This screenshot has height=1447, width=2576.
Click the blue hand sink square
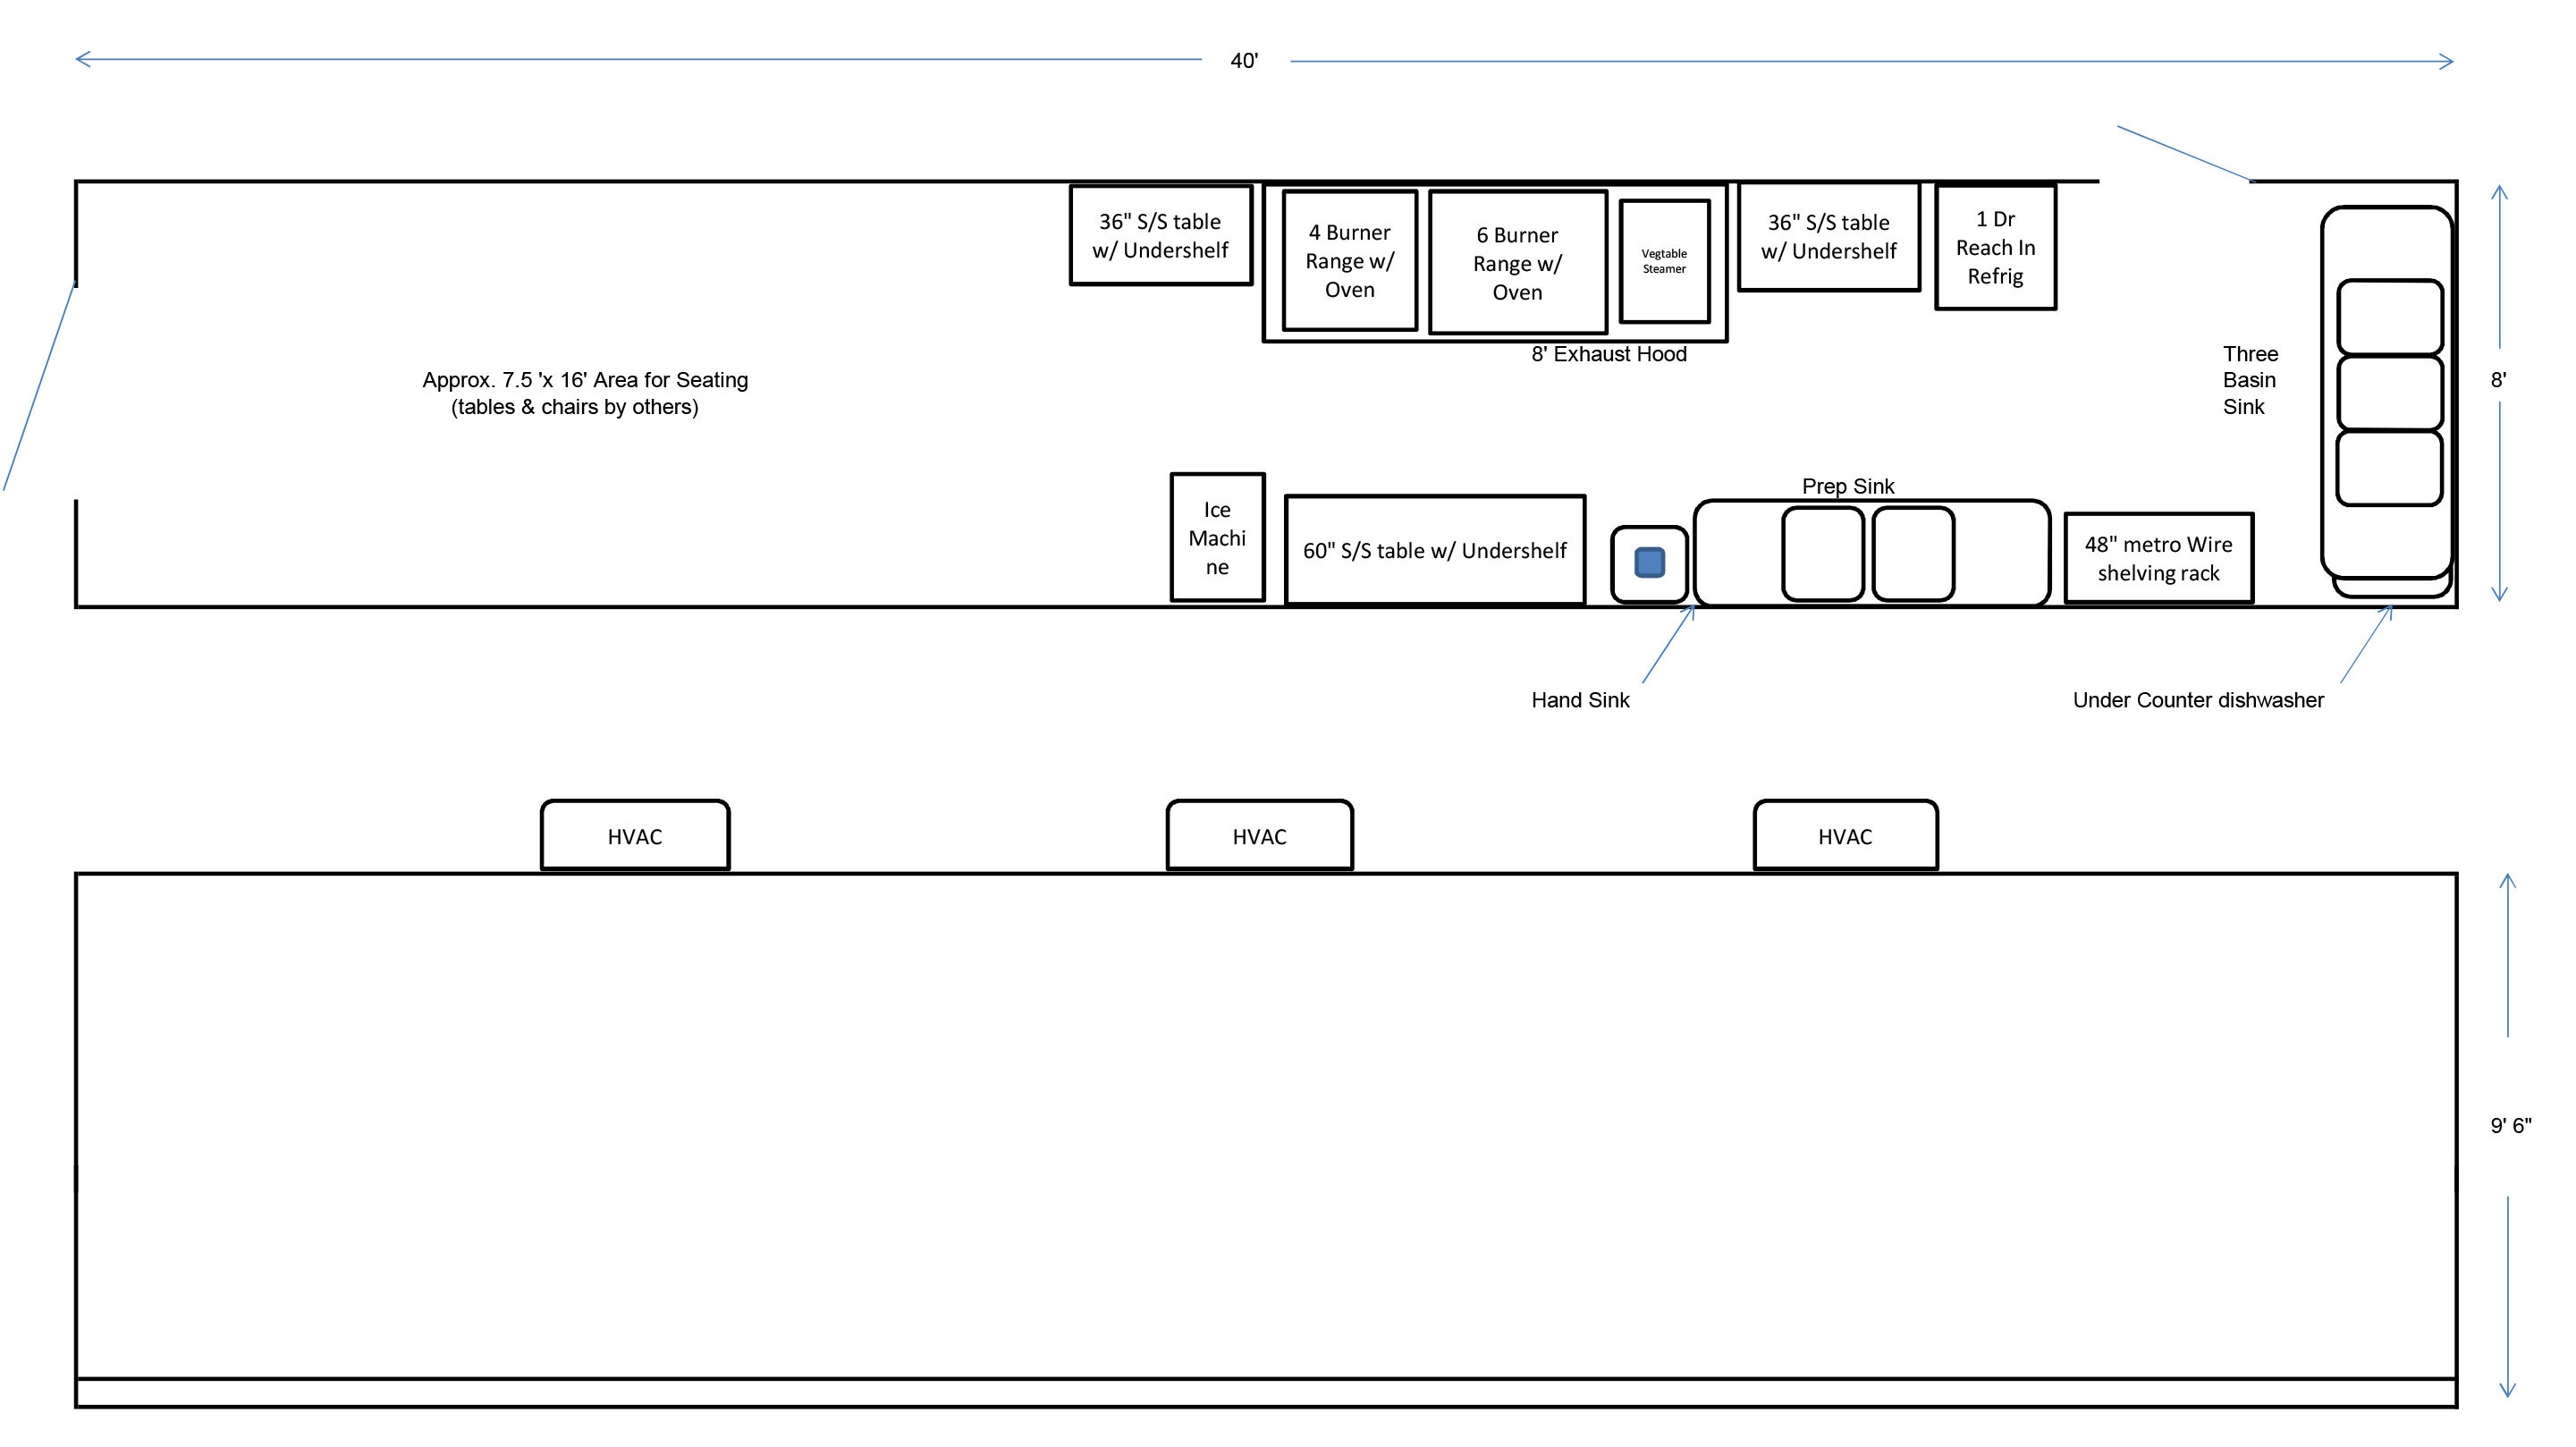[1649, 562]
